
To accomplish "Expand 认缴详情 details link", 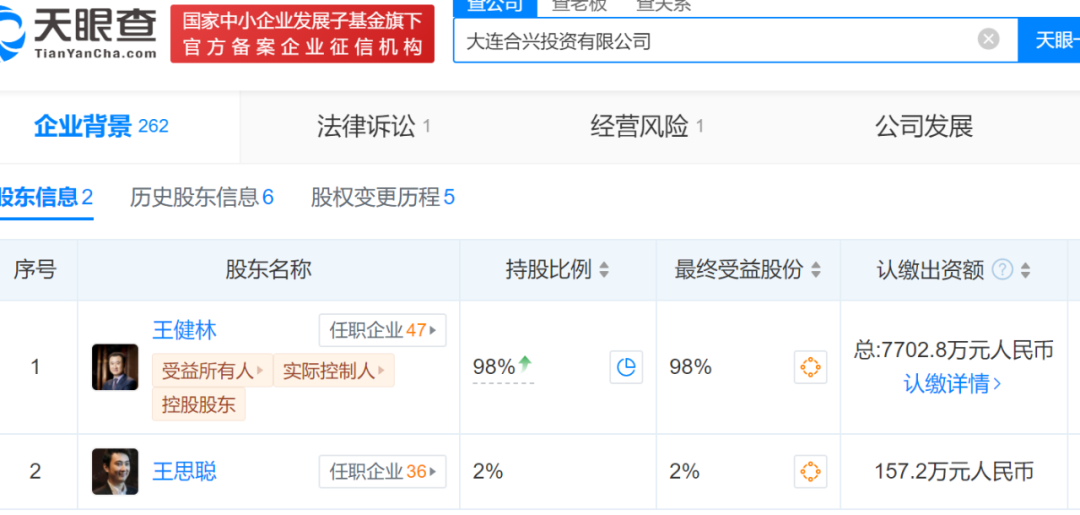I will tap(953, 383).
